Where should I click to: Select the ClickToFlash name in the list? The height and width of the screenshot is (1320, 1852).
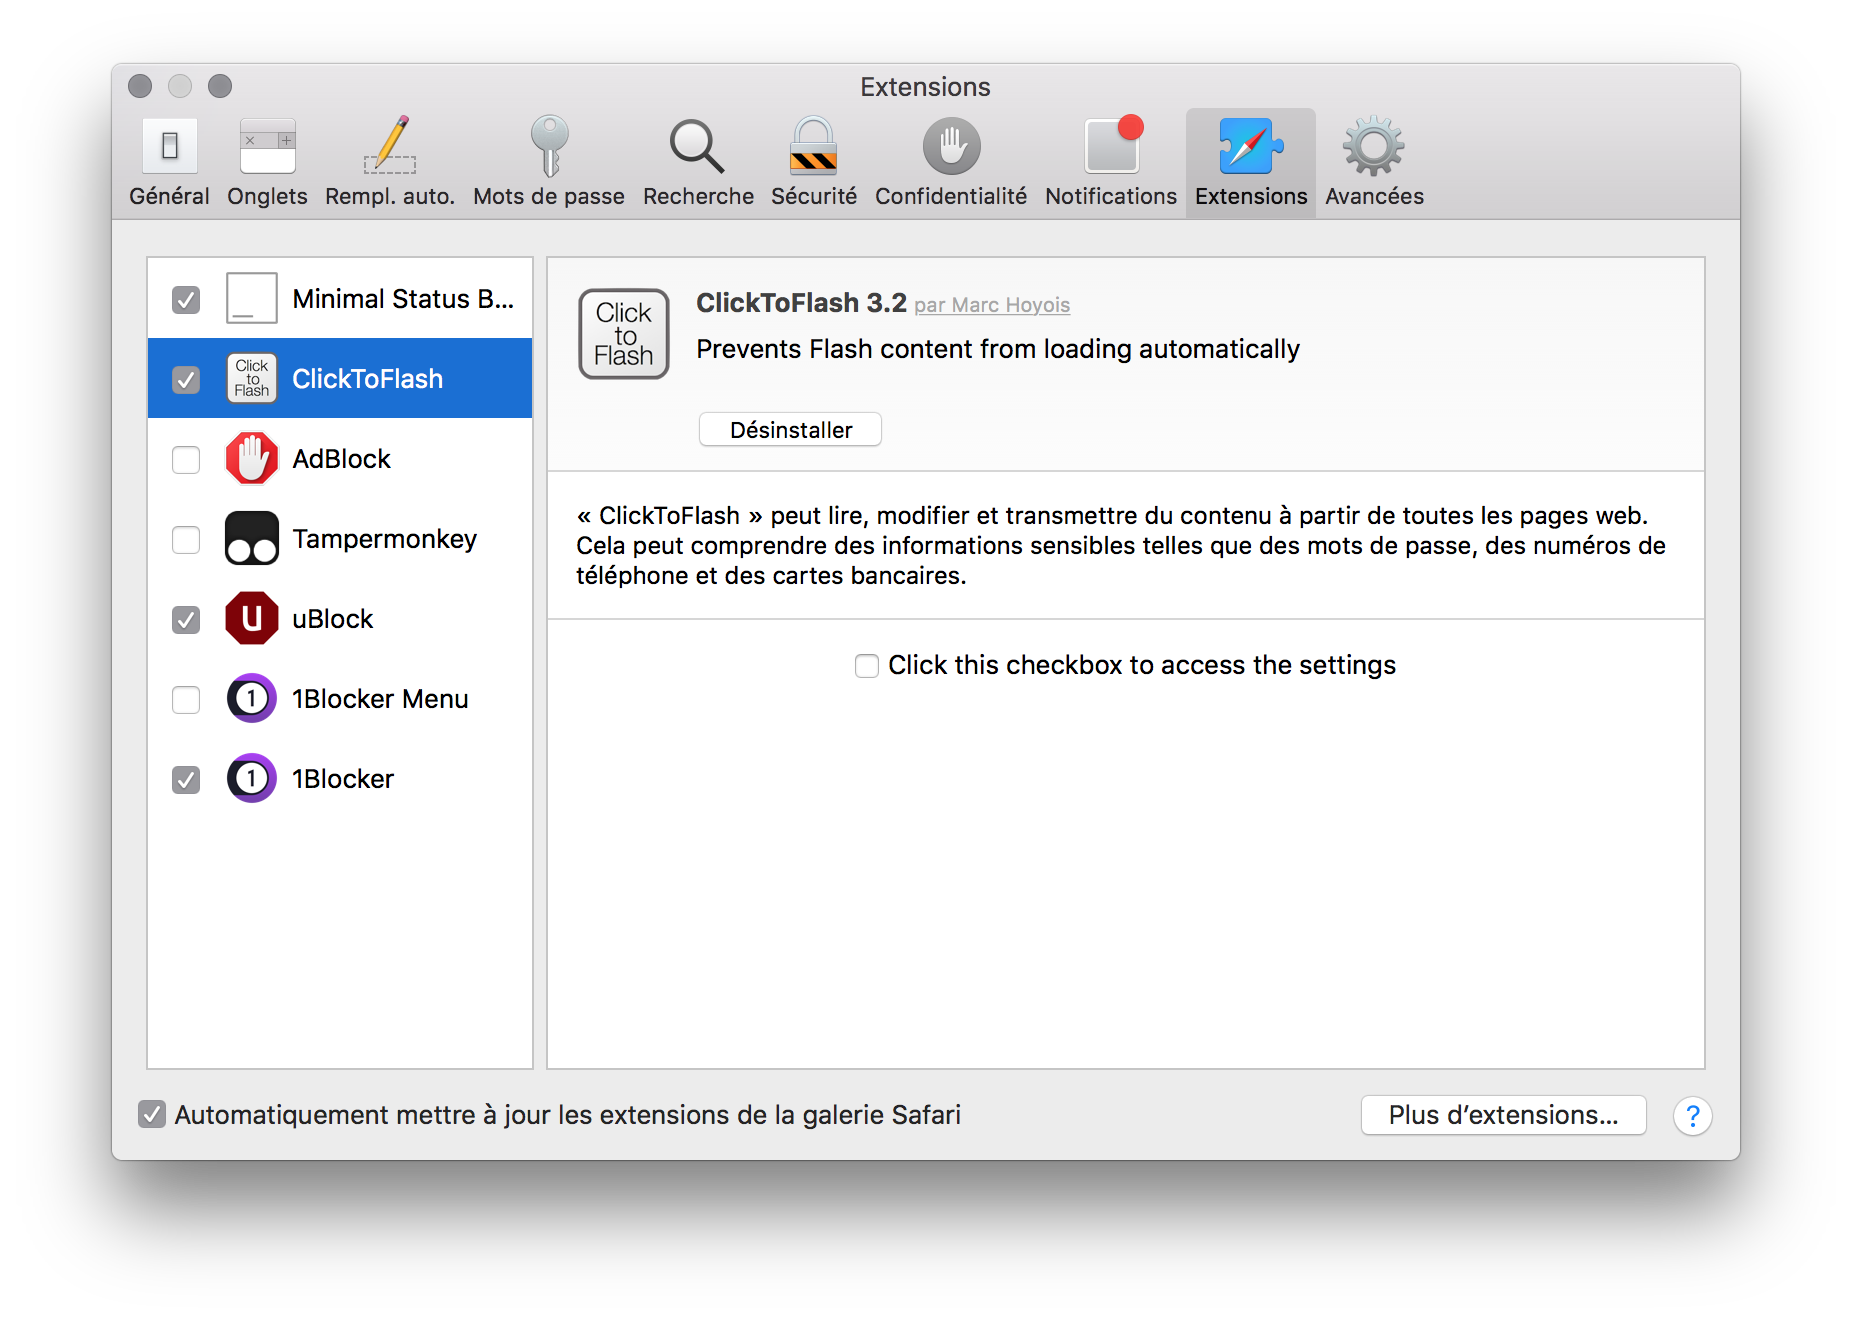tap(367, 379)
